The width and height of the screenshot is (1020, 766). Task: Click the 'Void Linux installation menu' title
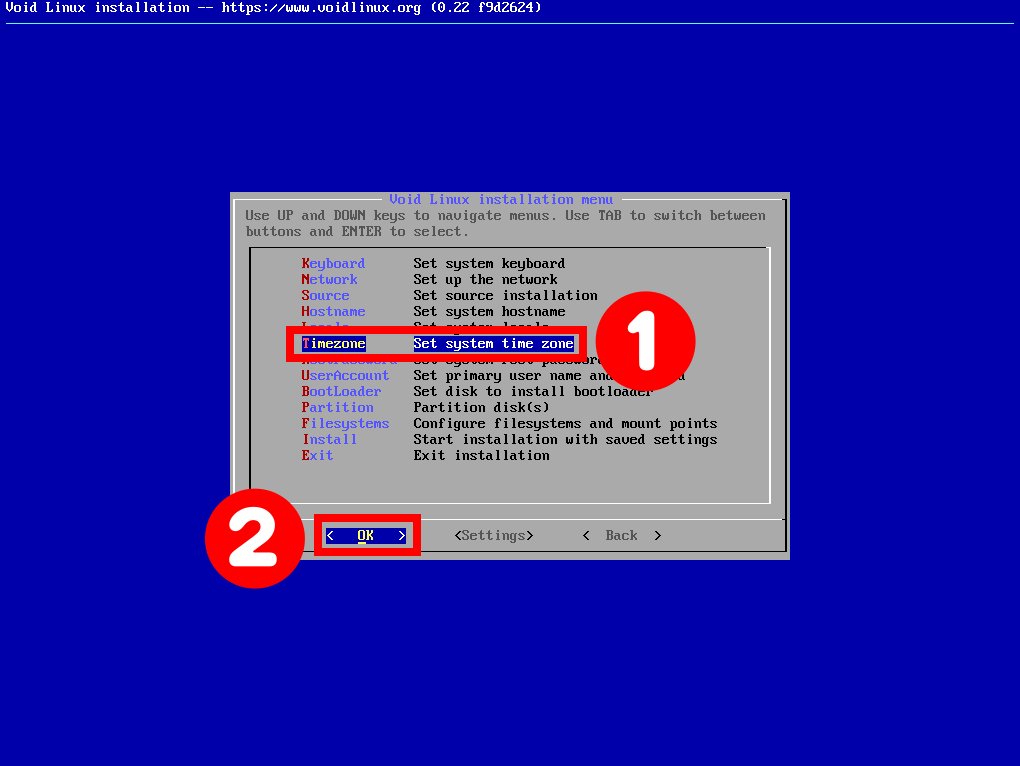tap(501, 200)
